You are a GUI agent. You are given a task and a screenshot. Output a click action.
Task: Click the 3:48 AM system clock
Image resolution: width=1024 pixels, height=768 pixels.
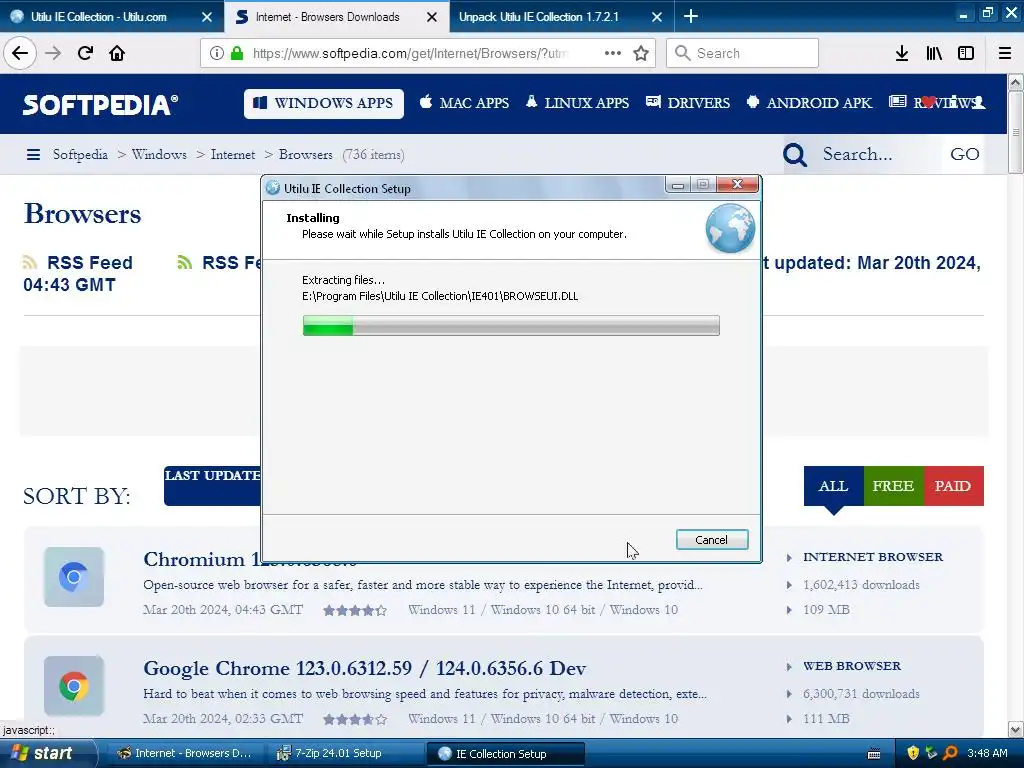click(x=987, y=753)
